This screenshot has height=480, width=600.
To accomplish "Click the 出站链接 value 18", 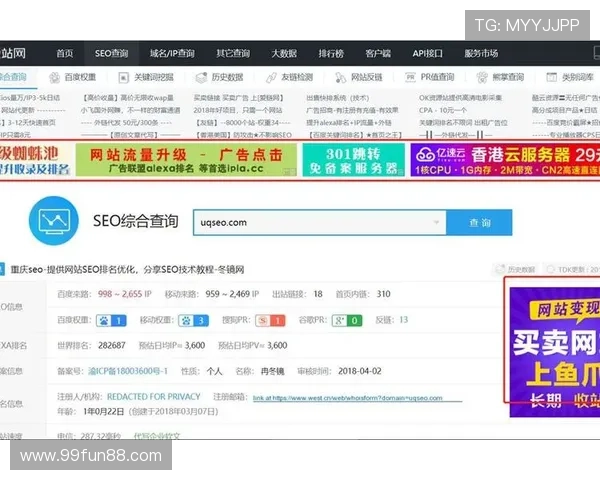I will (318, 294).
